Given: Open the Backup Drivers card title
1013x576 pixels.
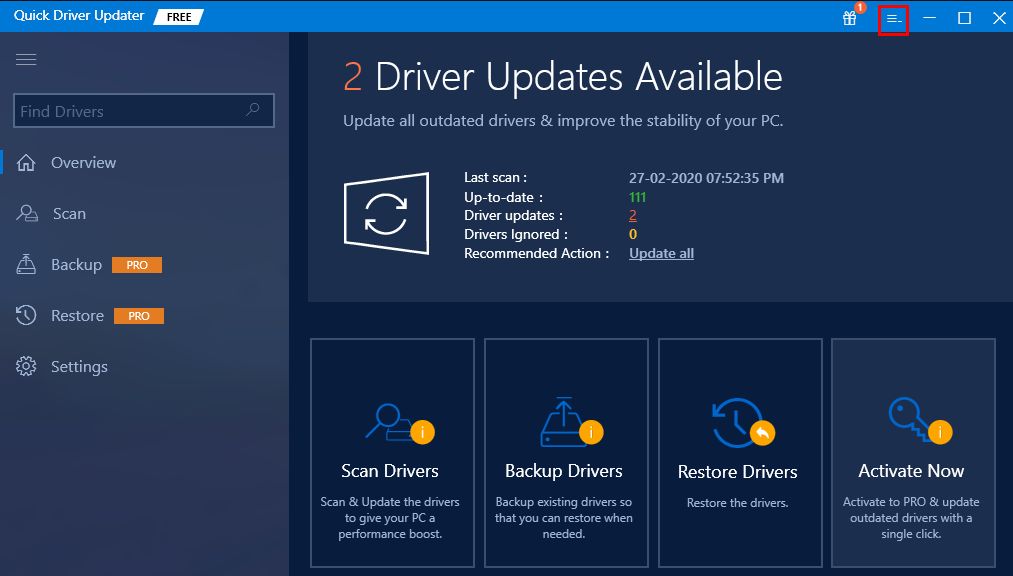Looking at the screenshot, I should point(563,471).
